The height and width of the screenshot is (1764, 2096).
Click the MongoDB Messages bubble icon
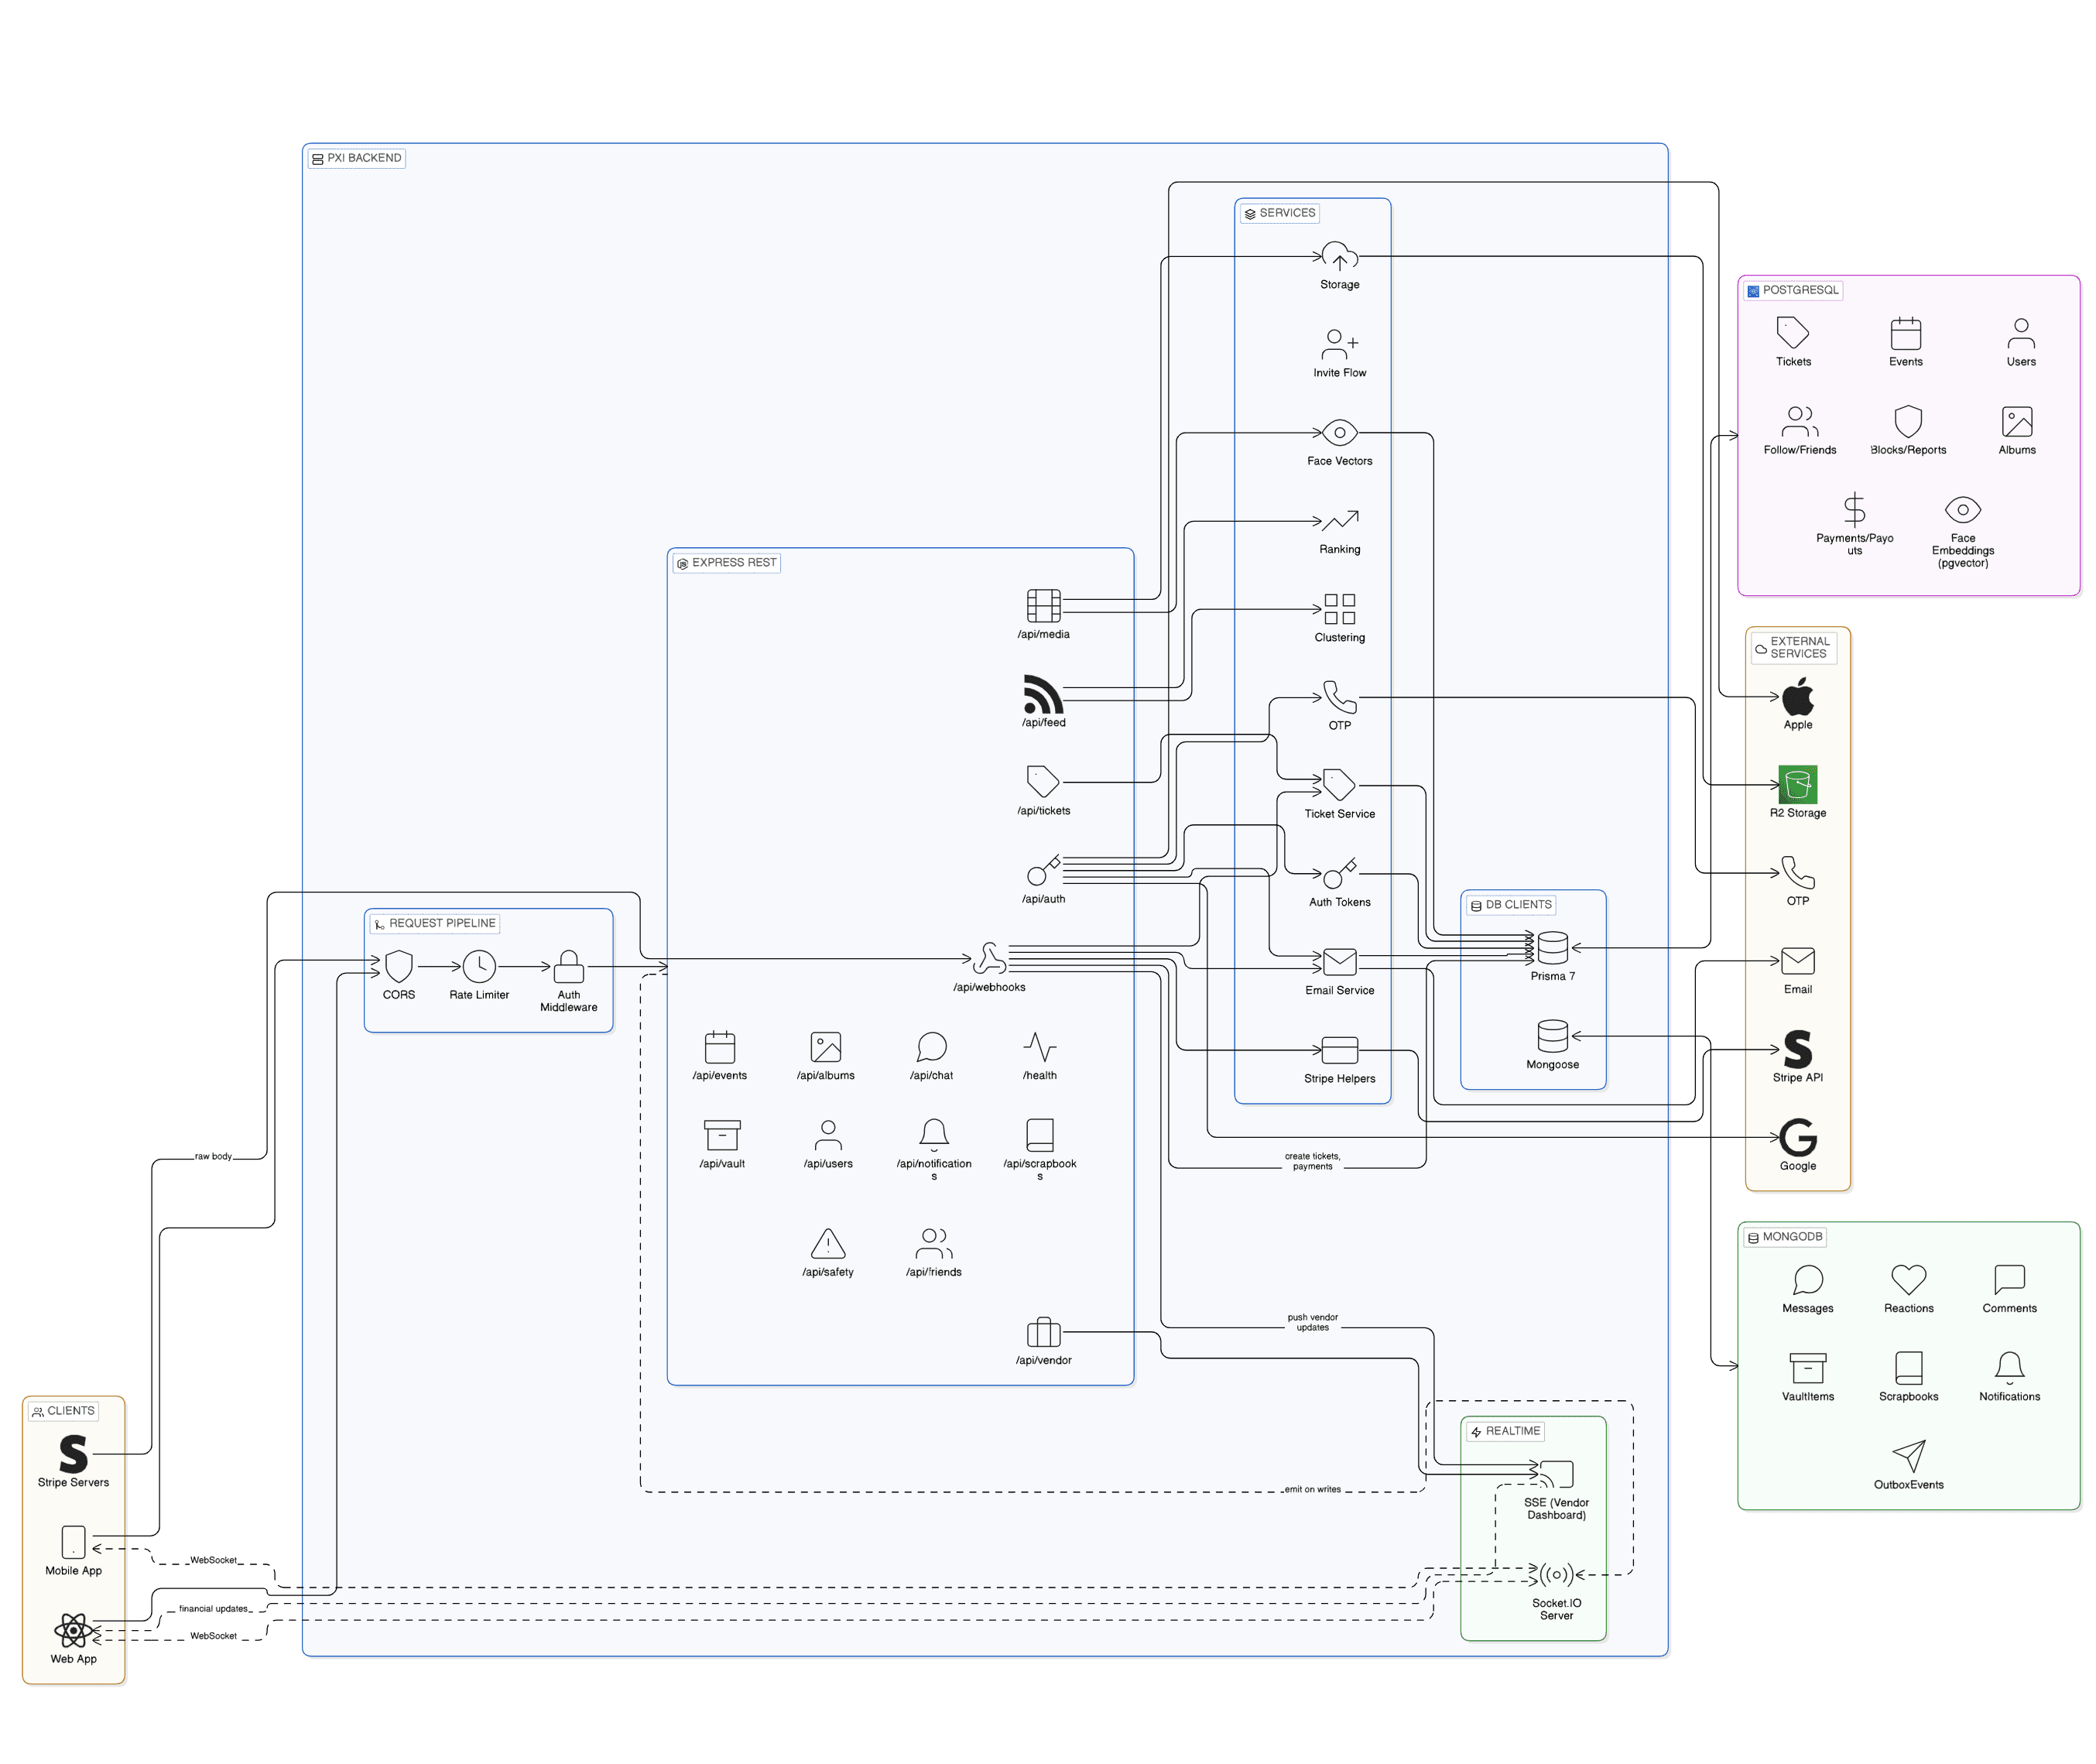coord(1807,1279)
